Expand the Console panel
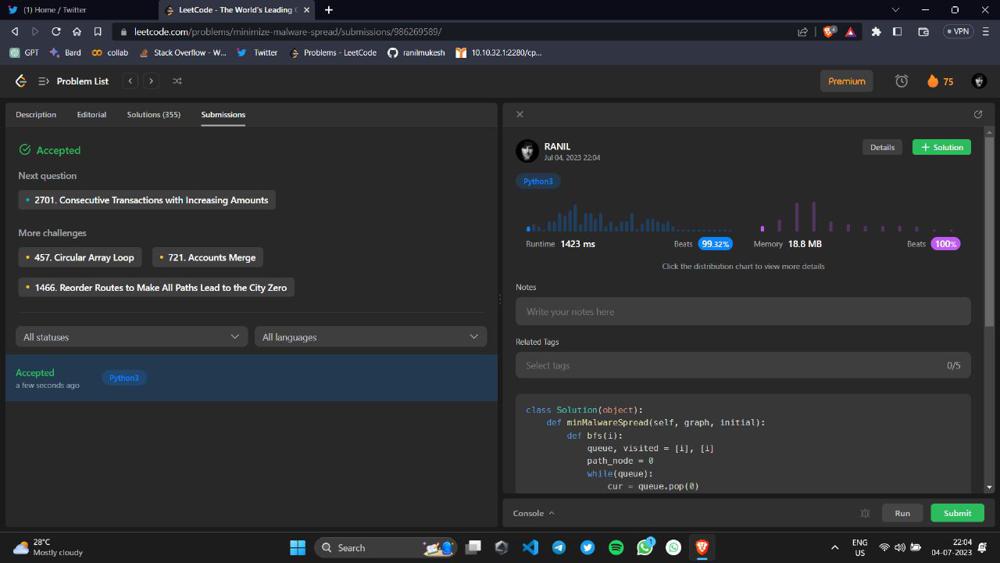This screenshot has height=563, width=1000. (534, 513)
